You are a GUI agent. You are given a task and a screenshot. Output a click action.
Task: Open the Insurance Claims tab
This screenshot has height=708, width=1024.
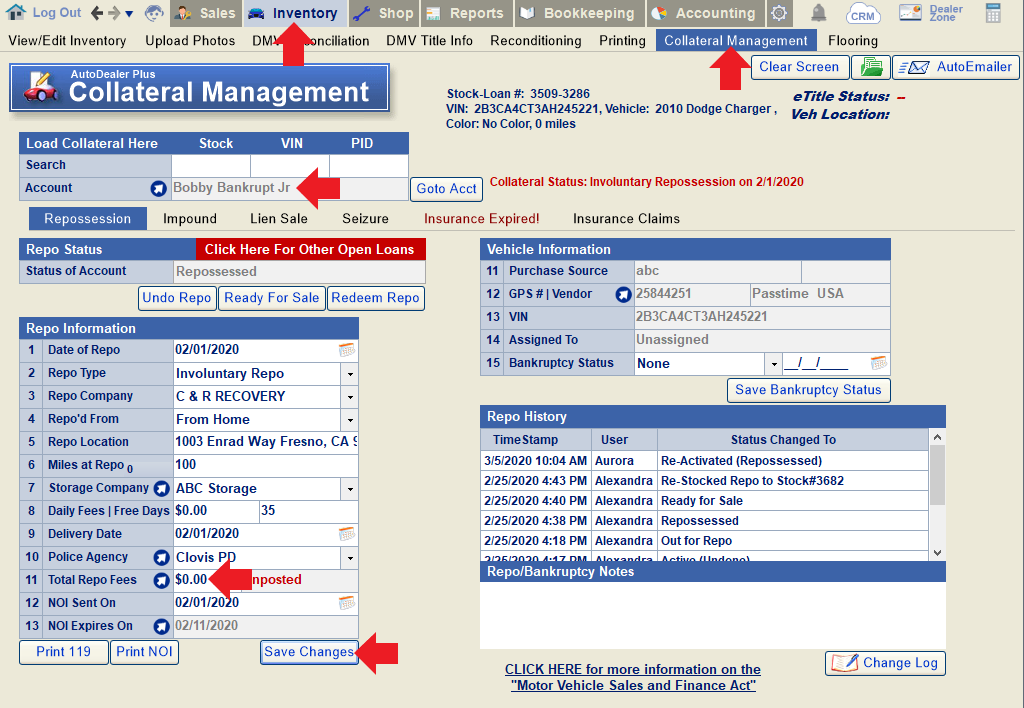626,219
